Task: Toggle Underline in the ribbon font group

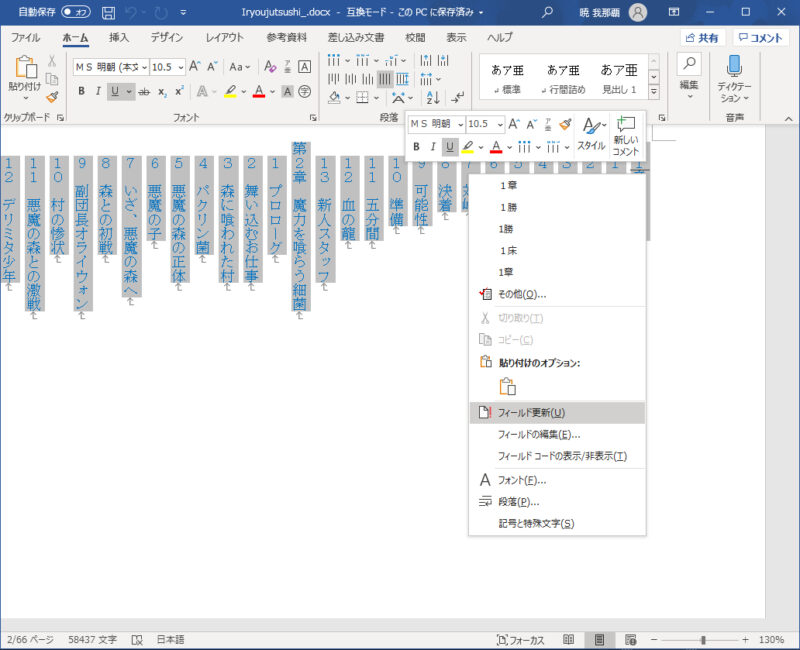Action: point(115,92)
